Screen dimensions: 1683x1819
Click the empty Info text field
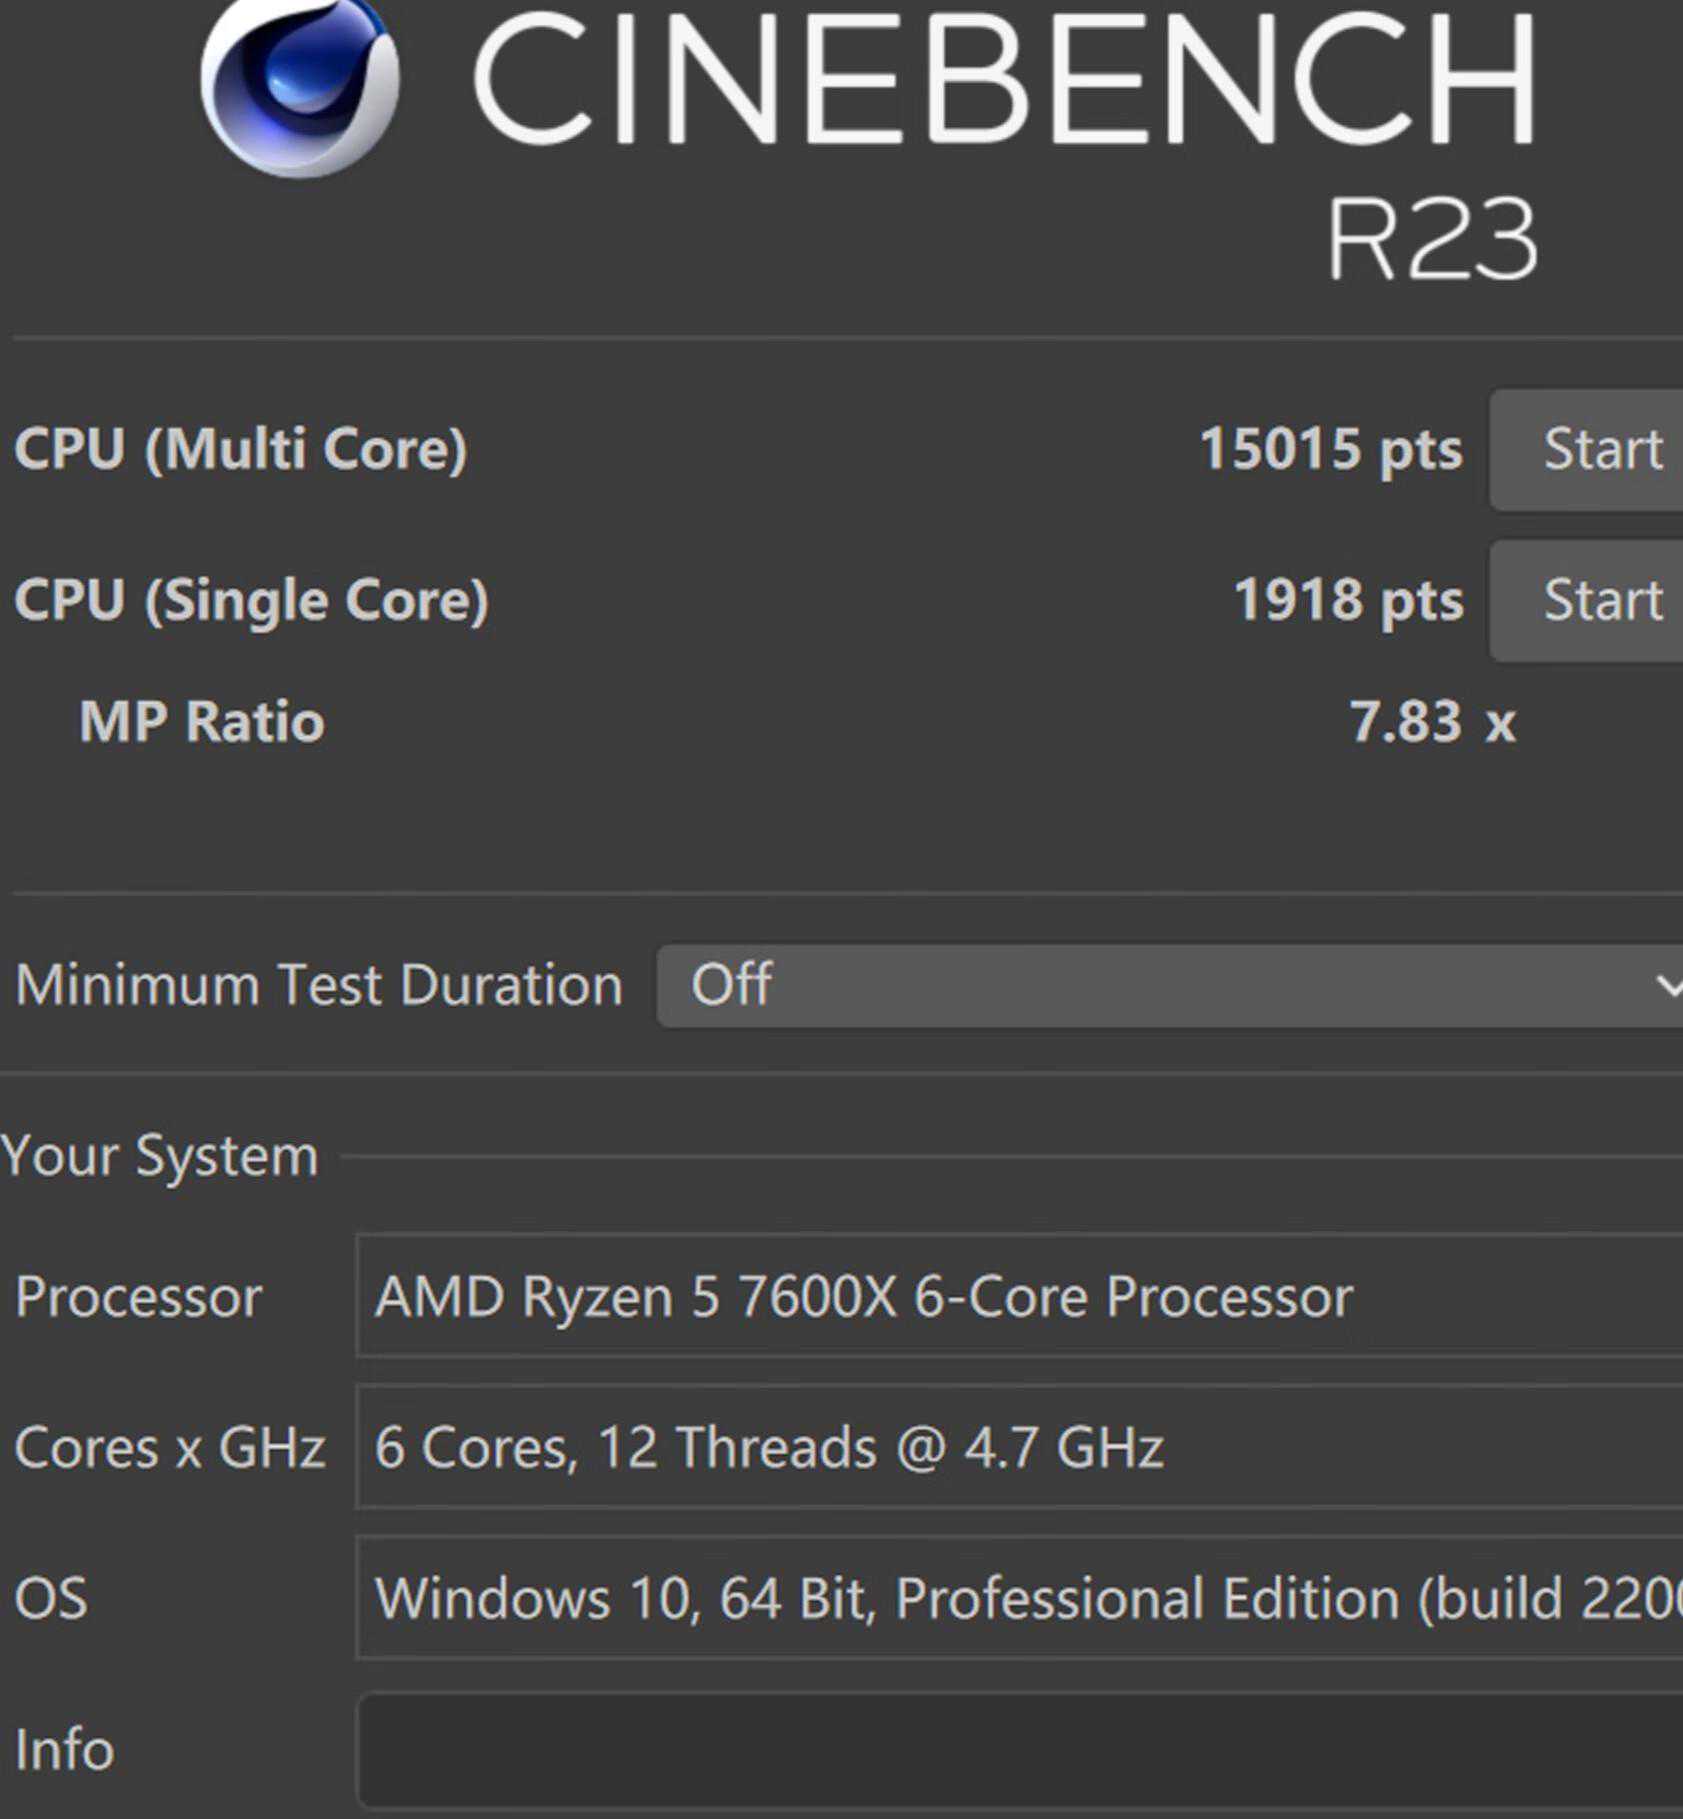(x=1018, y=1750)
